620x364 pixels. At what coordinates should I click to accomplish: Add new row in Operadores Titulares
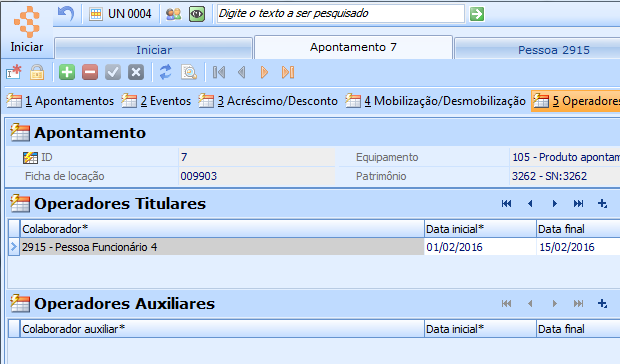click(x=602, y=204)
